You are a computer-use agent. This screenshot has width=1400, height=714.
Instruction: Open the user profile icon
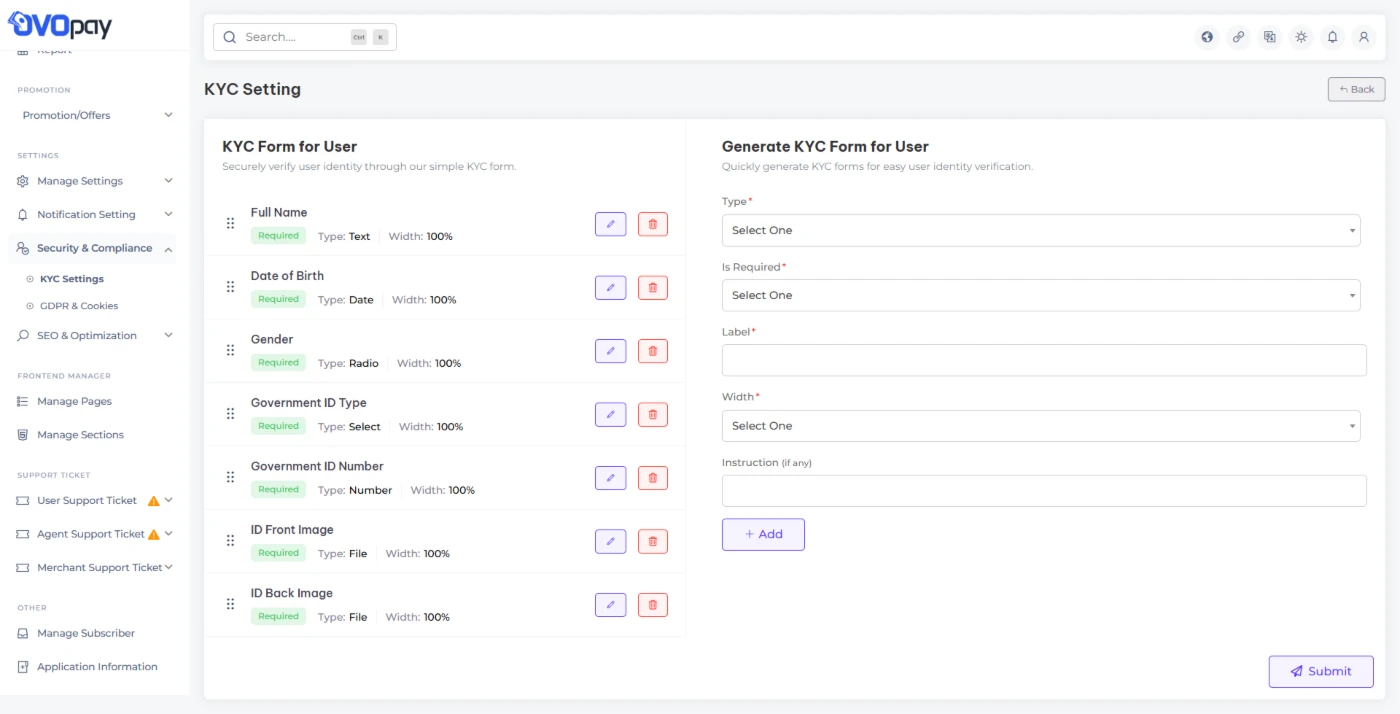1363,37
